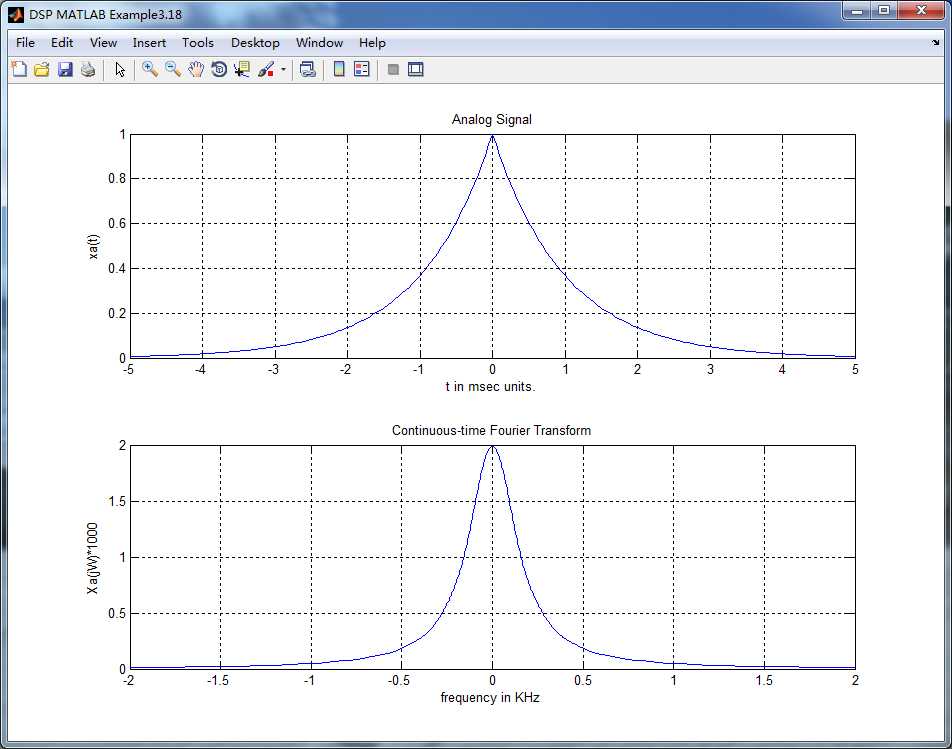Click the "Xa(jW)*1000" y-axis label
Viewport: 952px width, 749px height.
92,558
